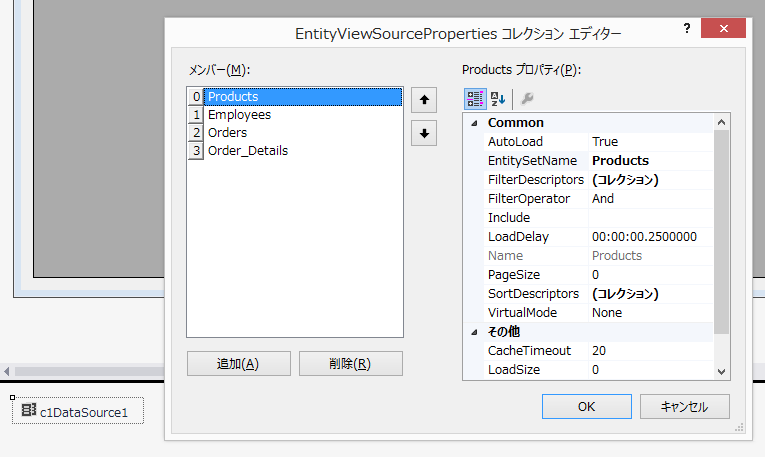This screenshot has height=457, width=765.
Task: Collapse the その他 property category
Action: 474,332
